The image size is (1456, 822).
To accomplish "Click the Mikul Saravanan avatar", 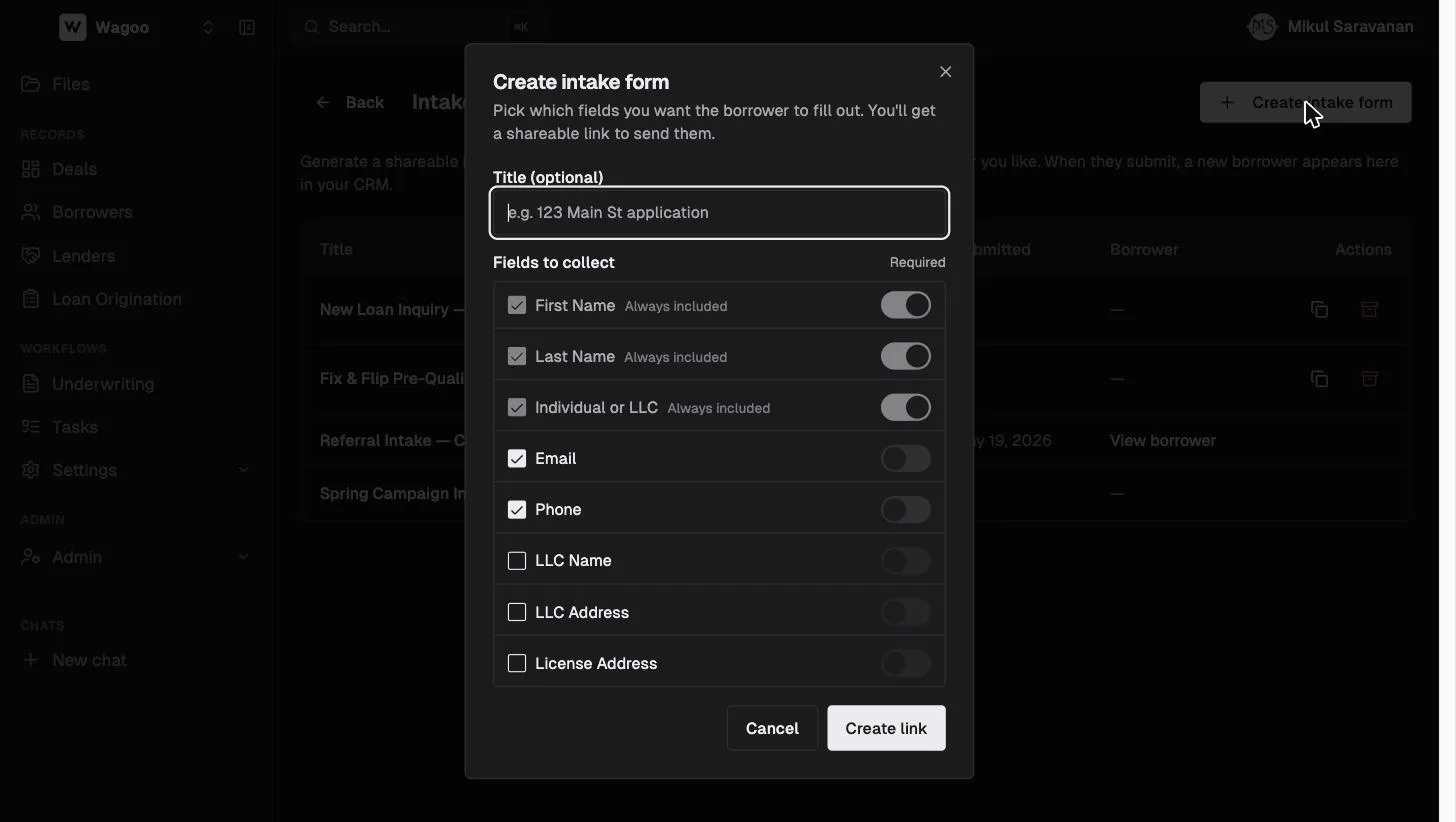I will 1263,27.
